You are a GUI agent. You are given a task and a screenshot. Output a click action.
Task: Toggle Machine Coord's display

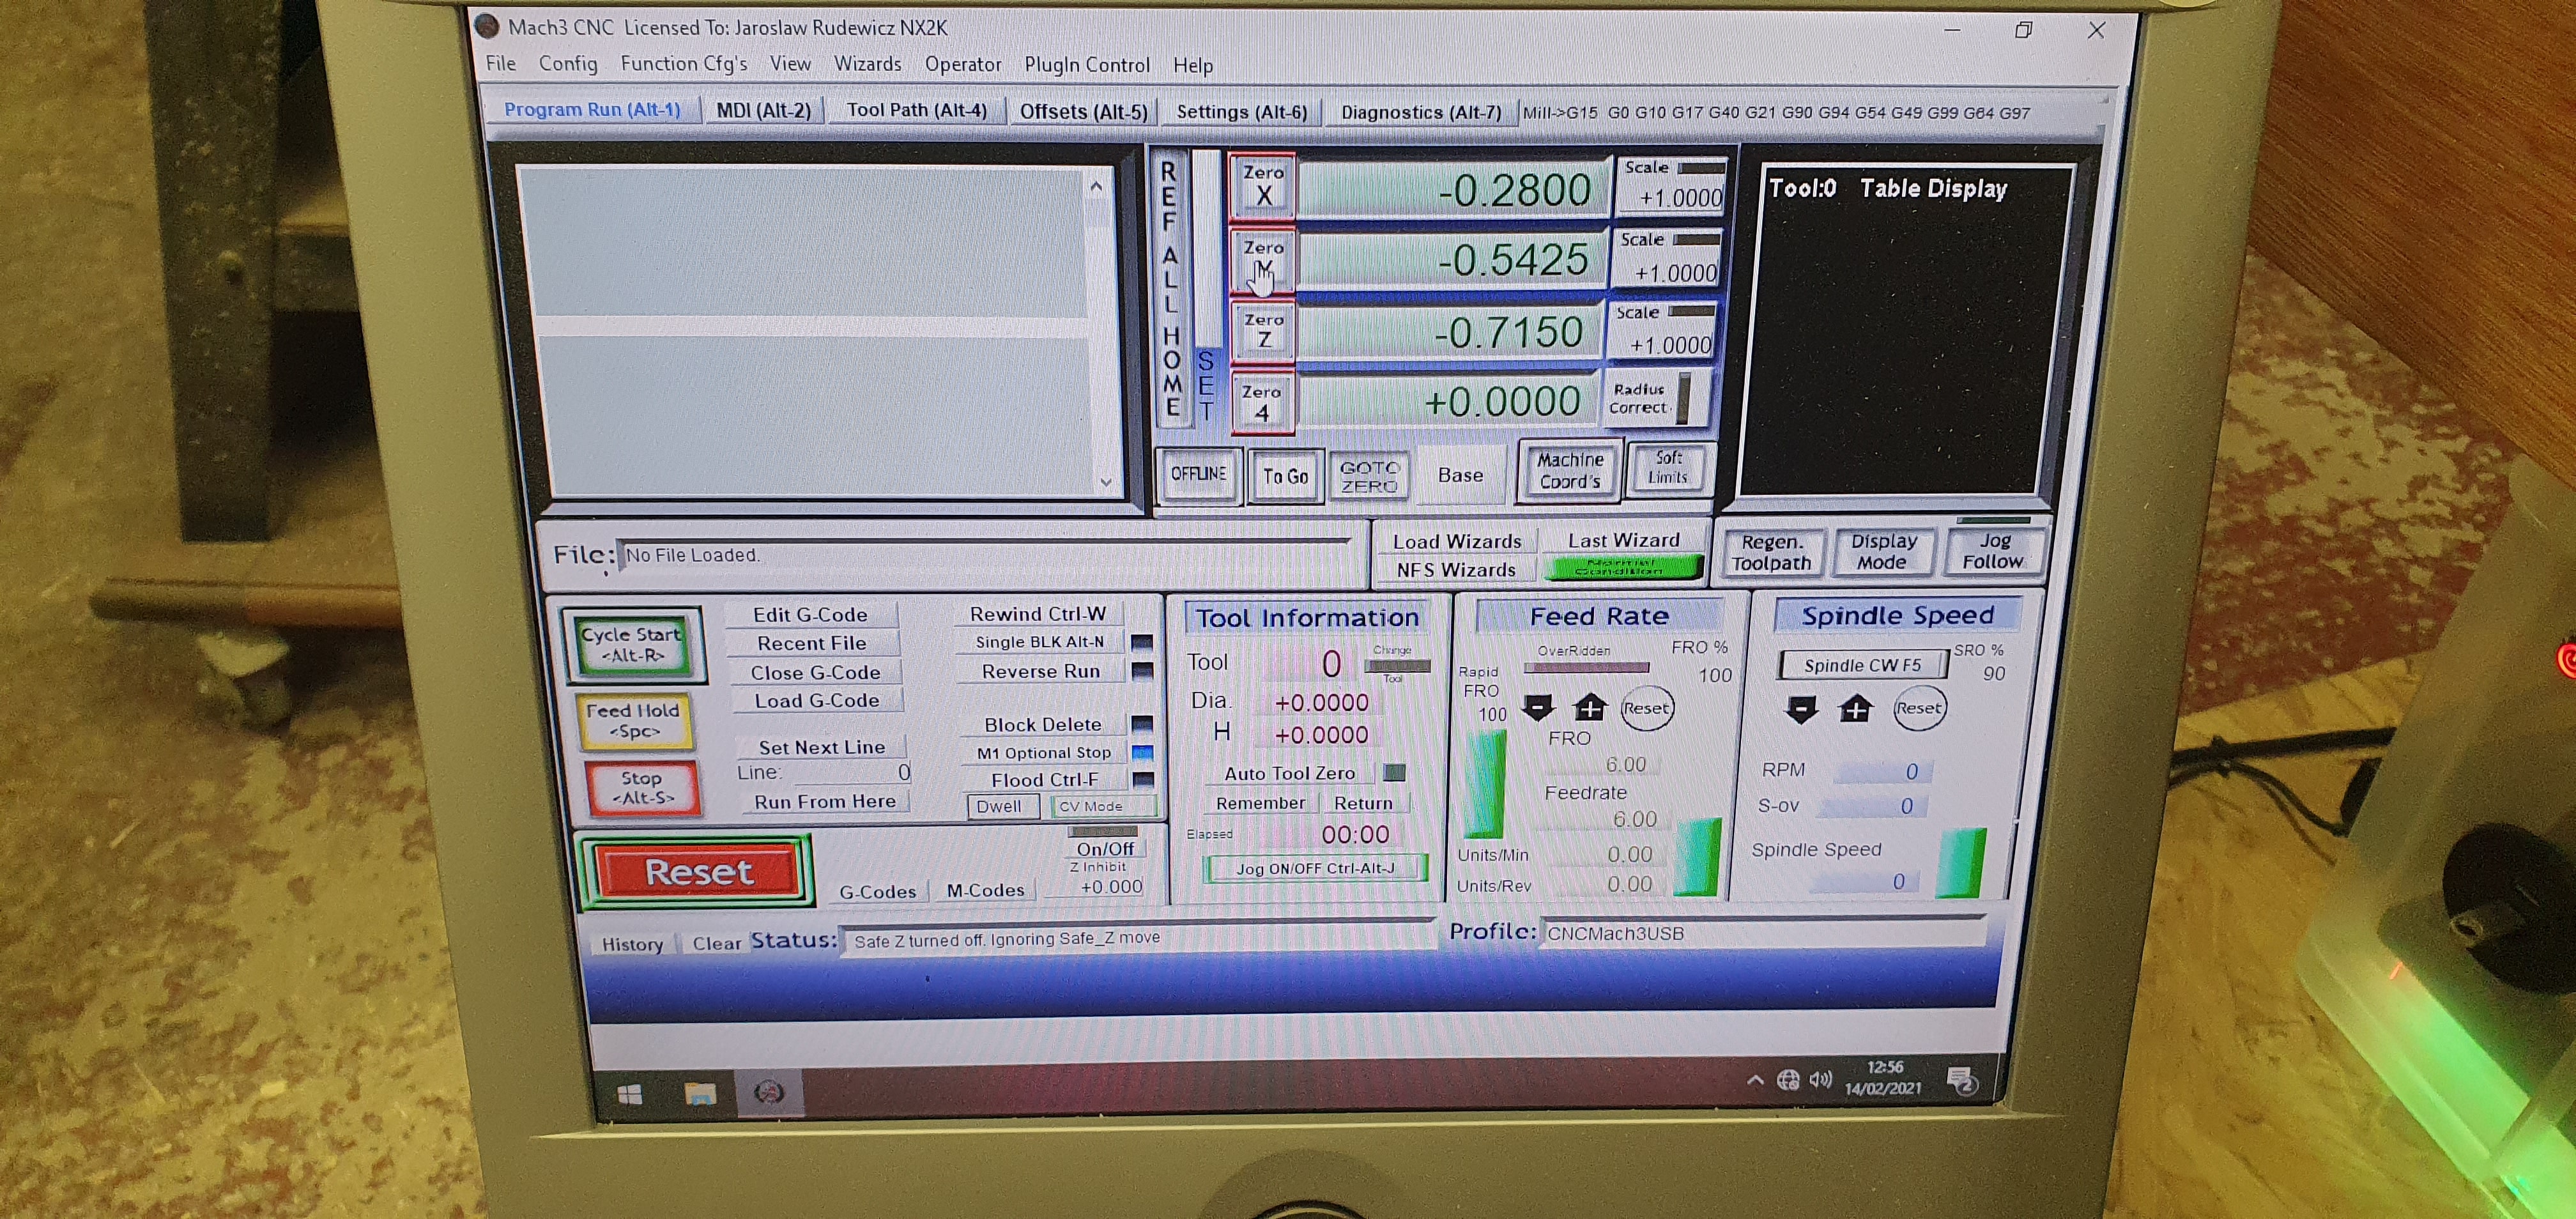[1569, 471]
